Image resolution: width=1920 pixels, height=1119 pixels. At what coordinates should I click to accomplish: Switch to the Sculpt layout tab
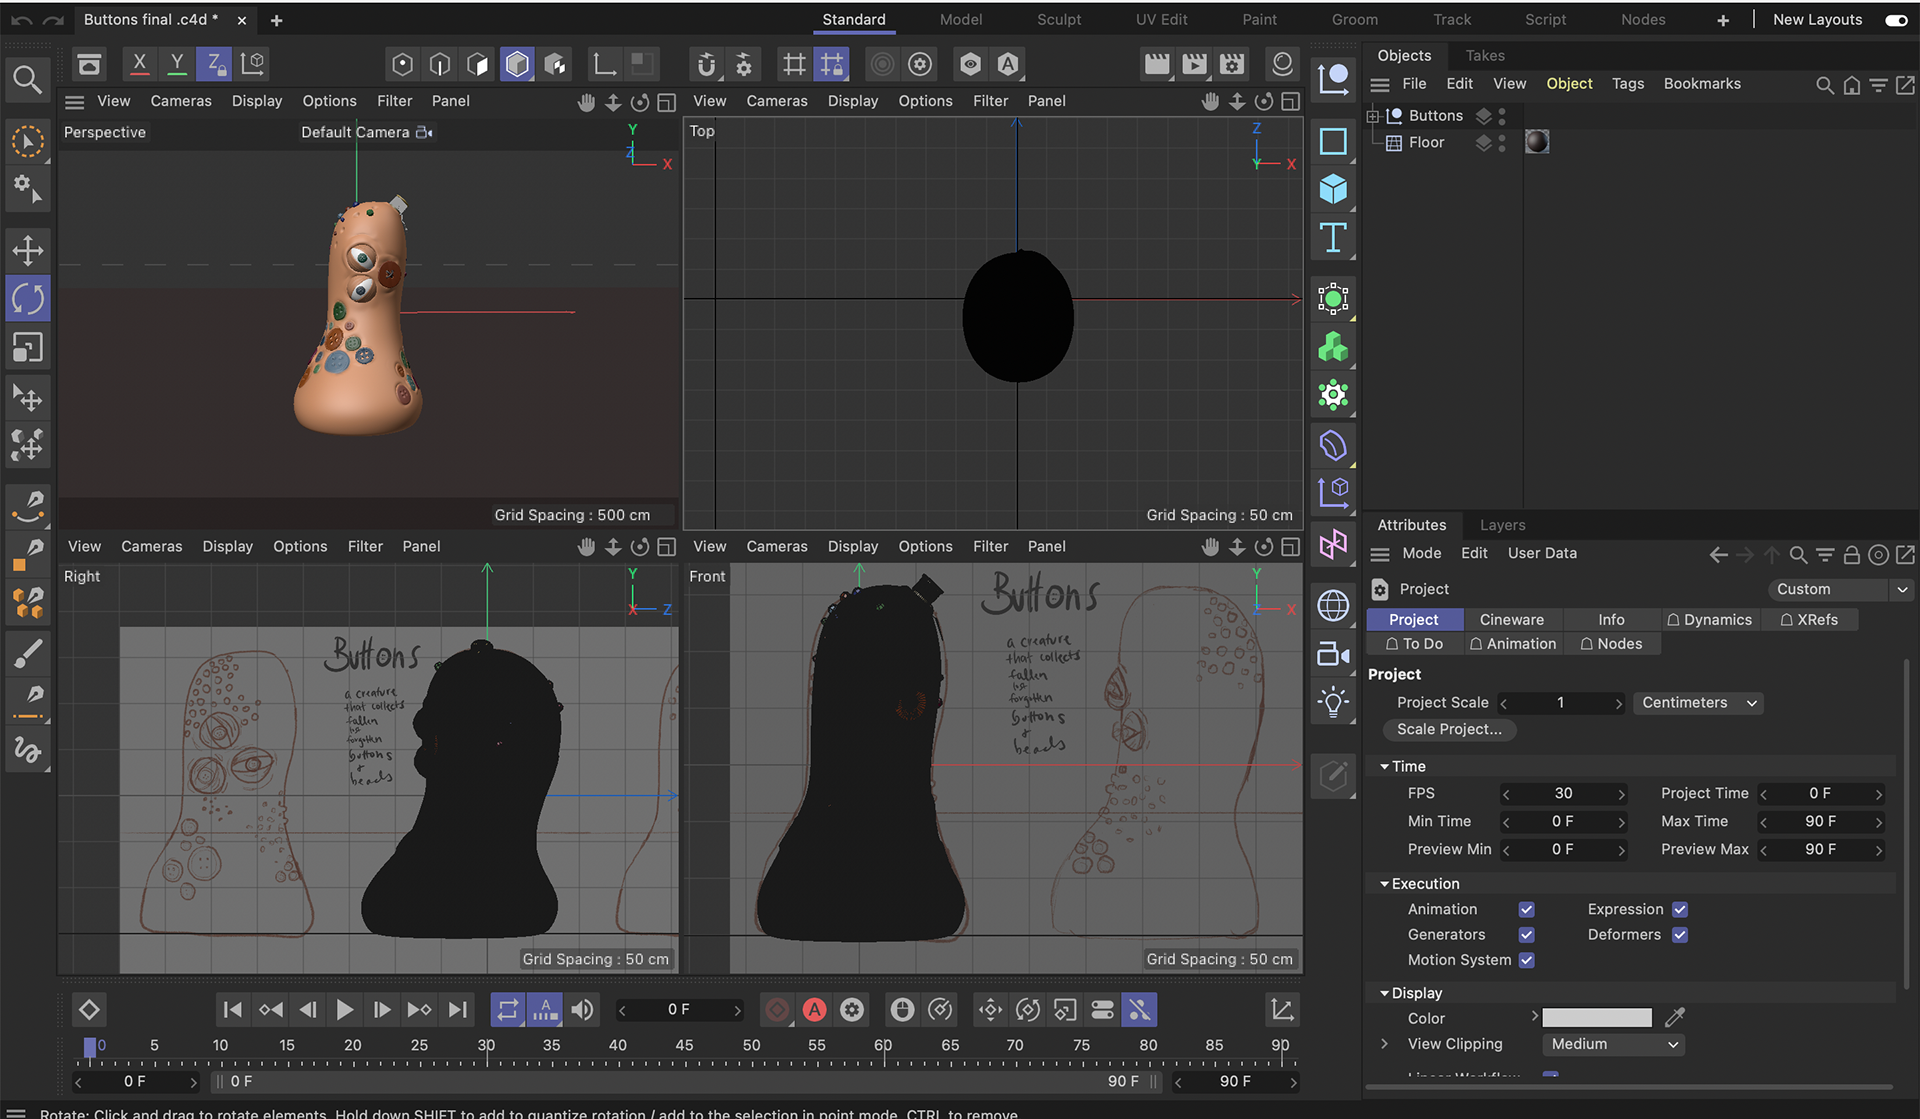coord(1058,20)
